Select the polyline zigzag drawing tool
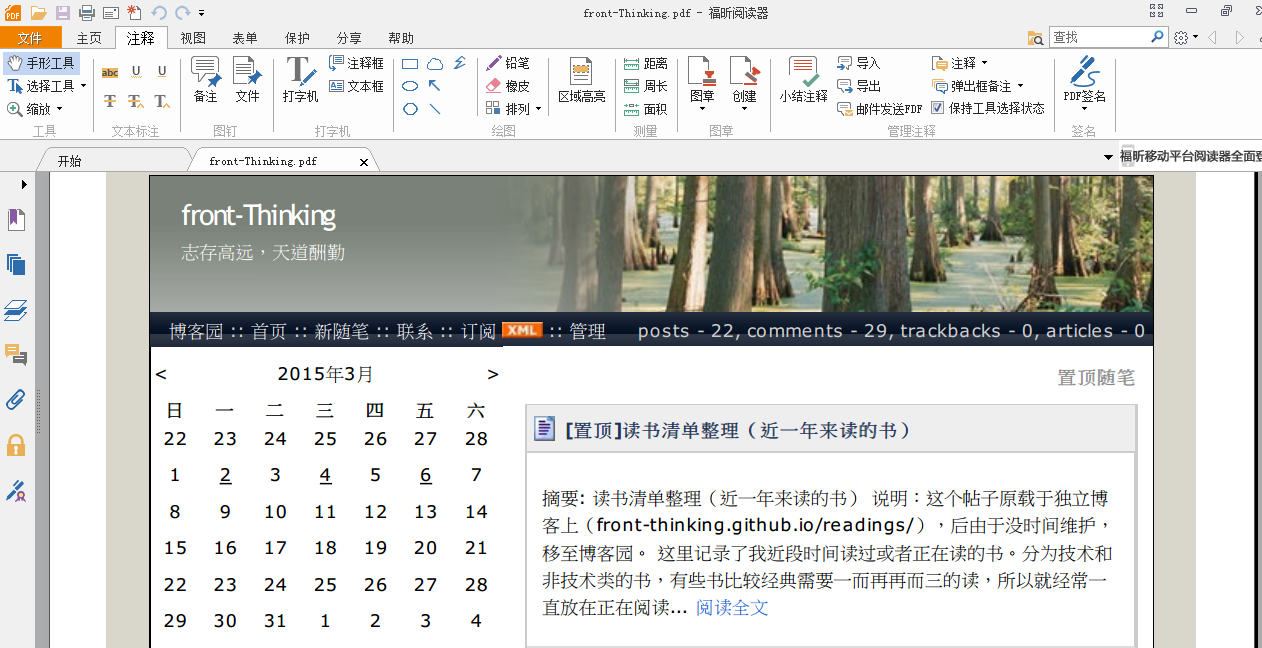 coord(460,63)
